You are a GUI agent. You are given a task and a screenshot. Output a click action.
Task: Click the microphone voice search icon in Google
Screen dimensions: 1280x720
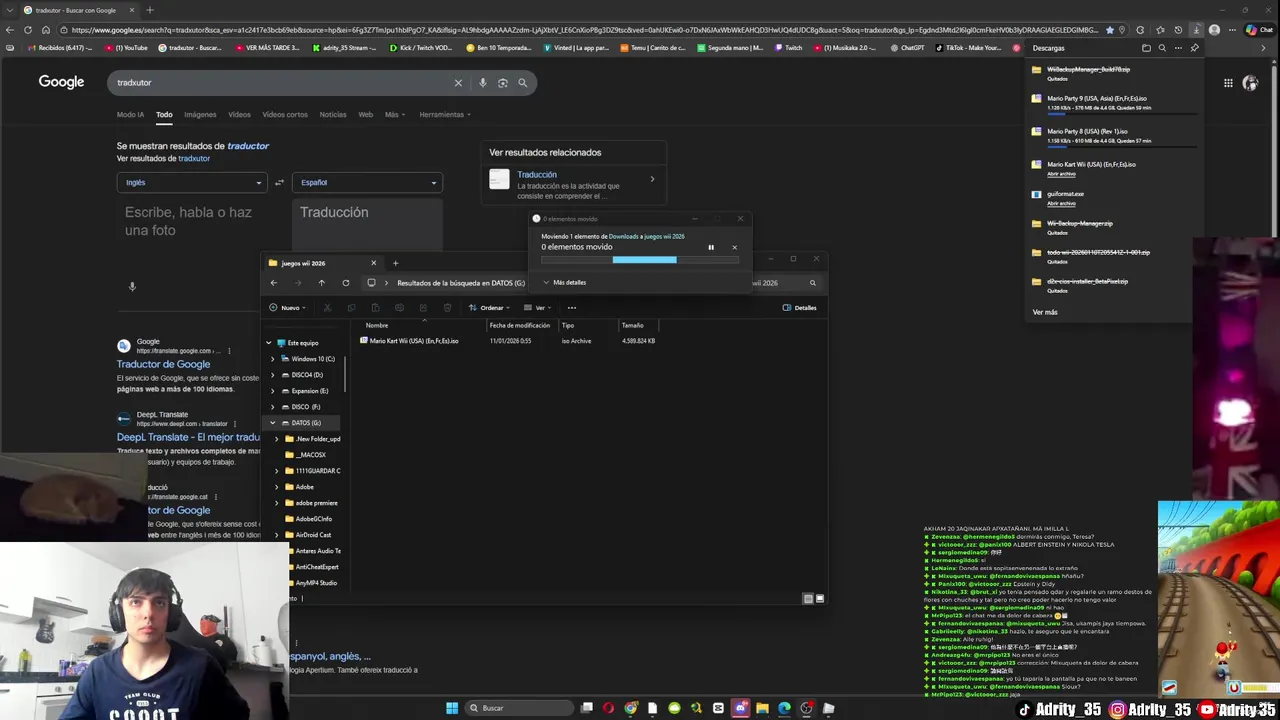482,83
